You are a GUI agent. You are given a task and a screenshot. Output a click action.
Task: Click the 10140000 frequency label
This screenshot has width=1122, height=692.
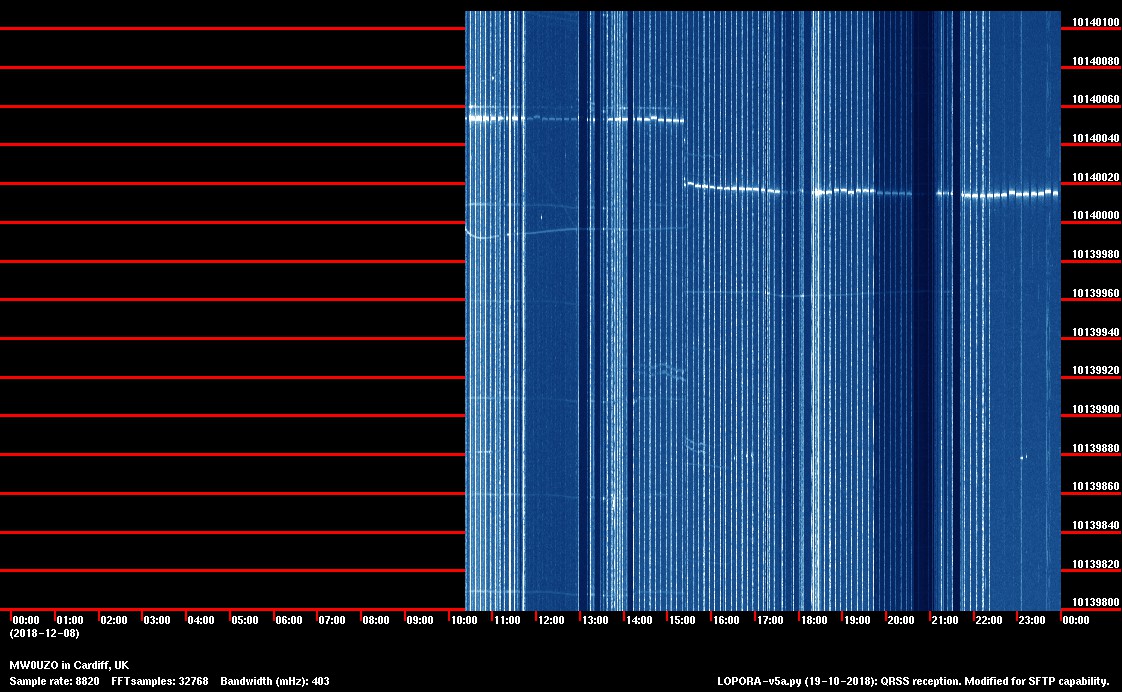1095,216
